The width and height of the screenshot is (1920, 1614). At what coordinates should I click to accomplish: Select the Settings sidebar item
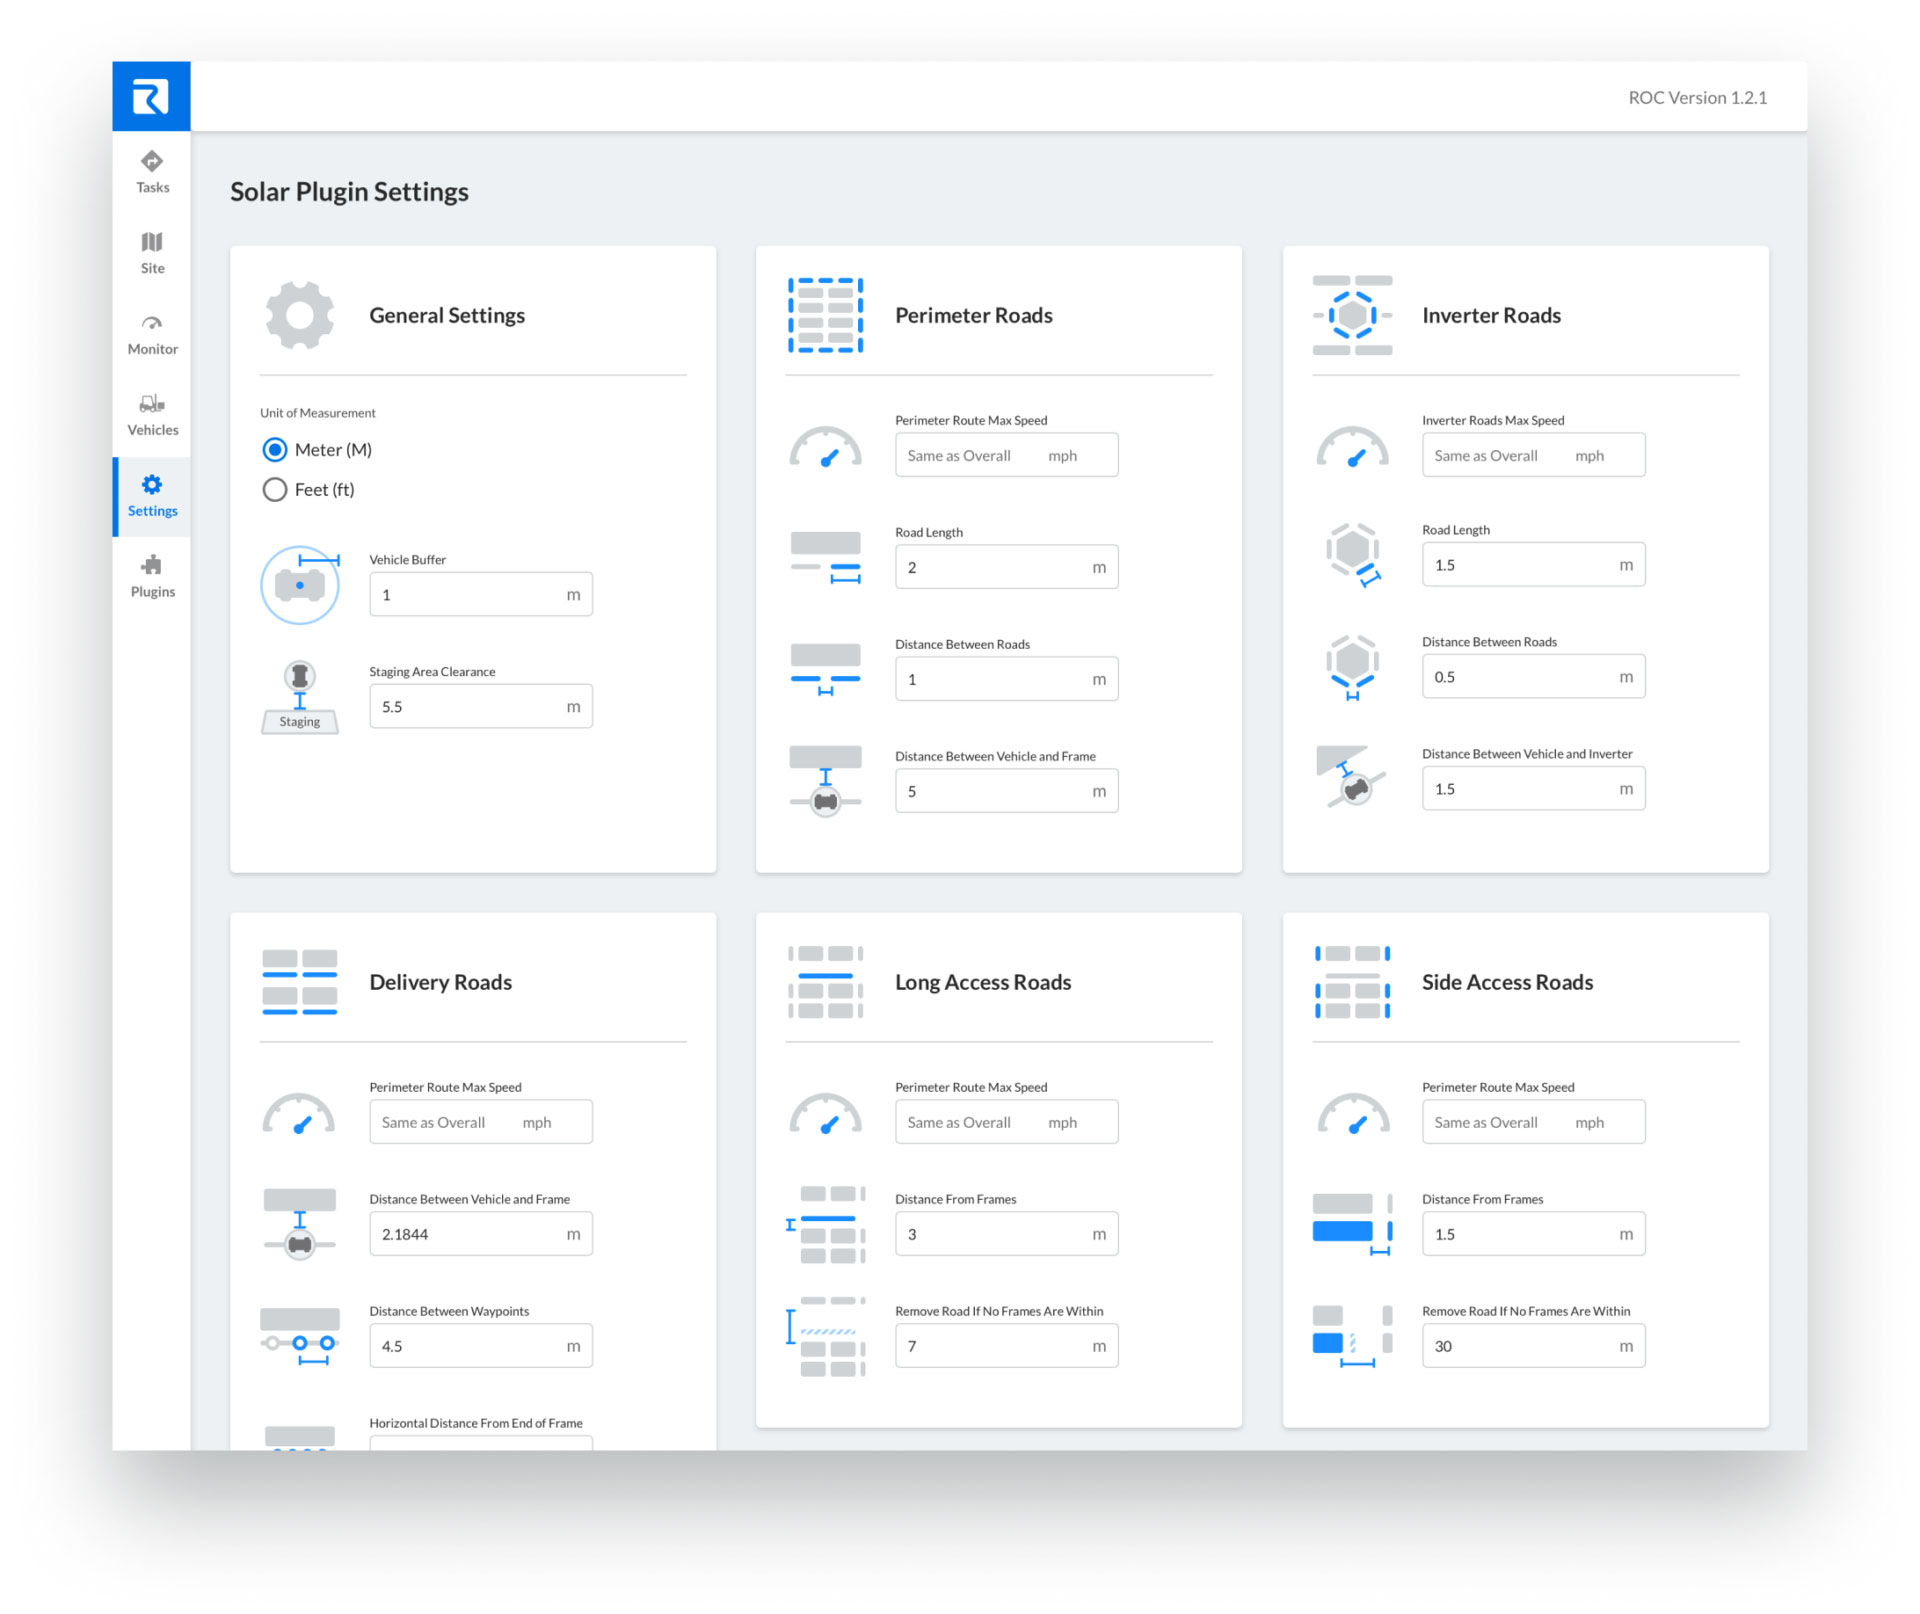point(152,496)
